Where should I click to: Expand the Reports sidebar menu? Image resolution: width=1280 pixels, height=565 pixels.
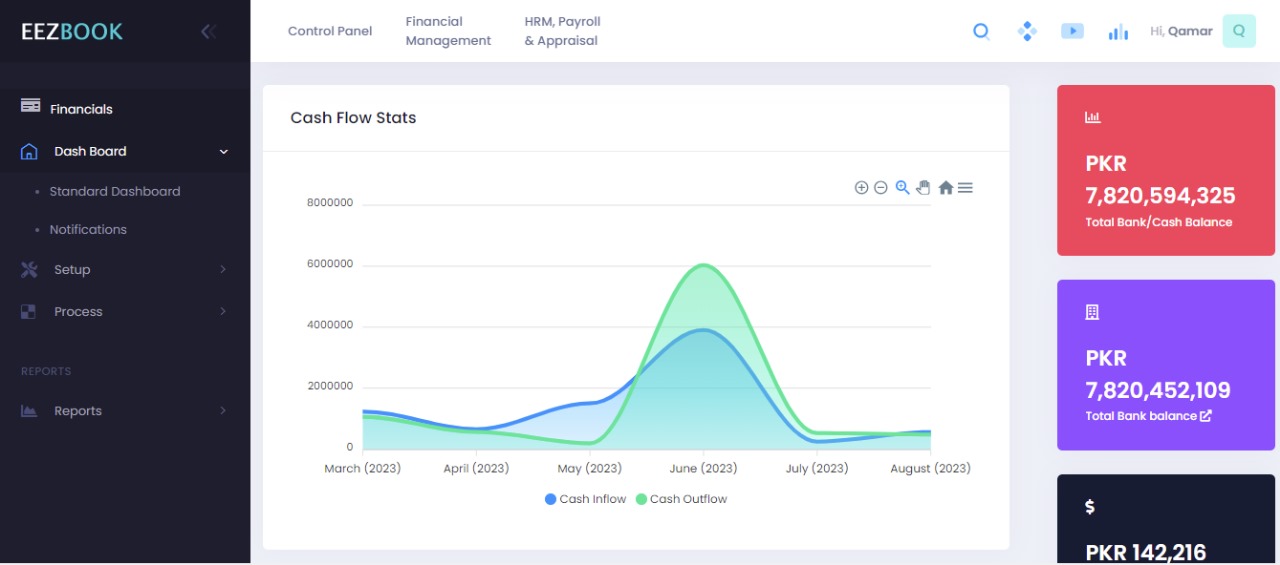click(78, 411)
